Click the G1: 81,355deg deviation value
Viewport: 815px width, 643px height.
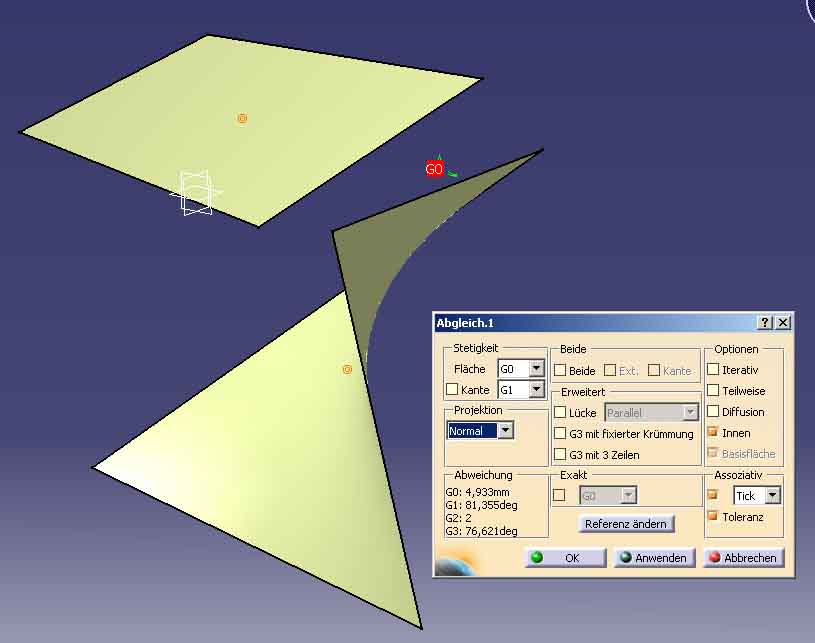481,505
